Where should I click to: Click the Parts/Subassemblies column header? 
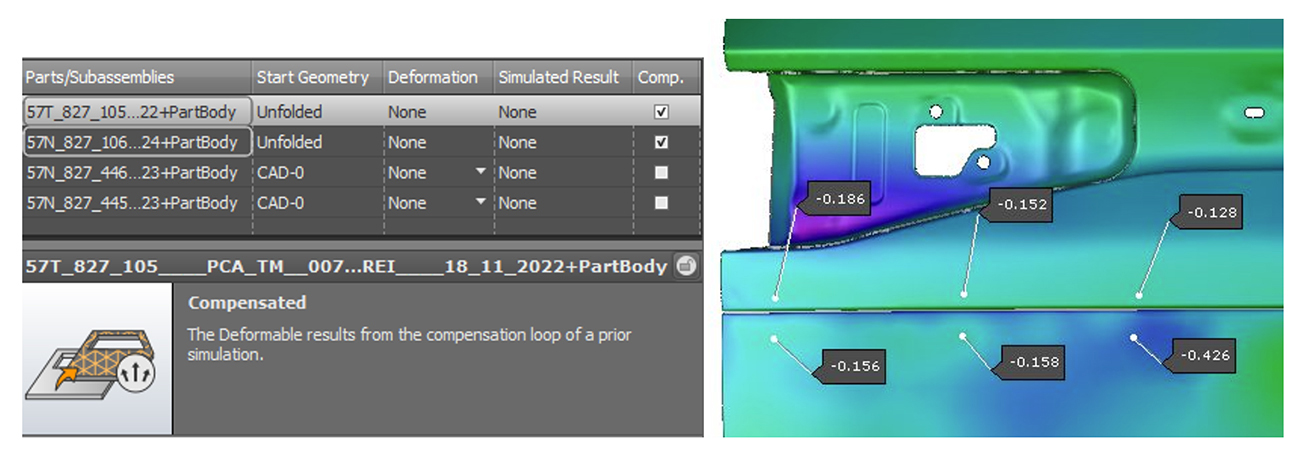(100, 77)
